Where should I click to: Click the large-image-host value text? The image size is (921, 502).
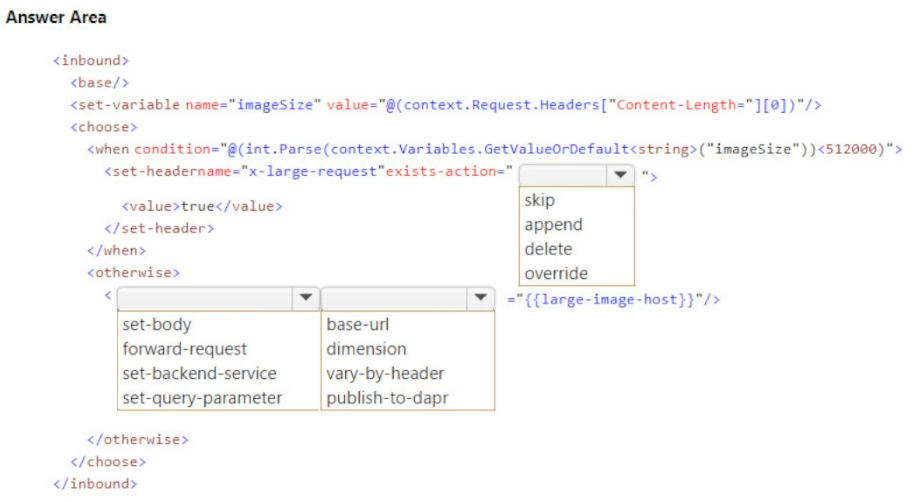609,299
